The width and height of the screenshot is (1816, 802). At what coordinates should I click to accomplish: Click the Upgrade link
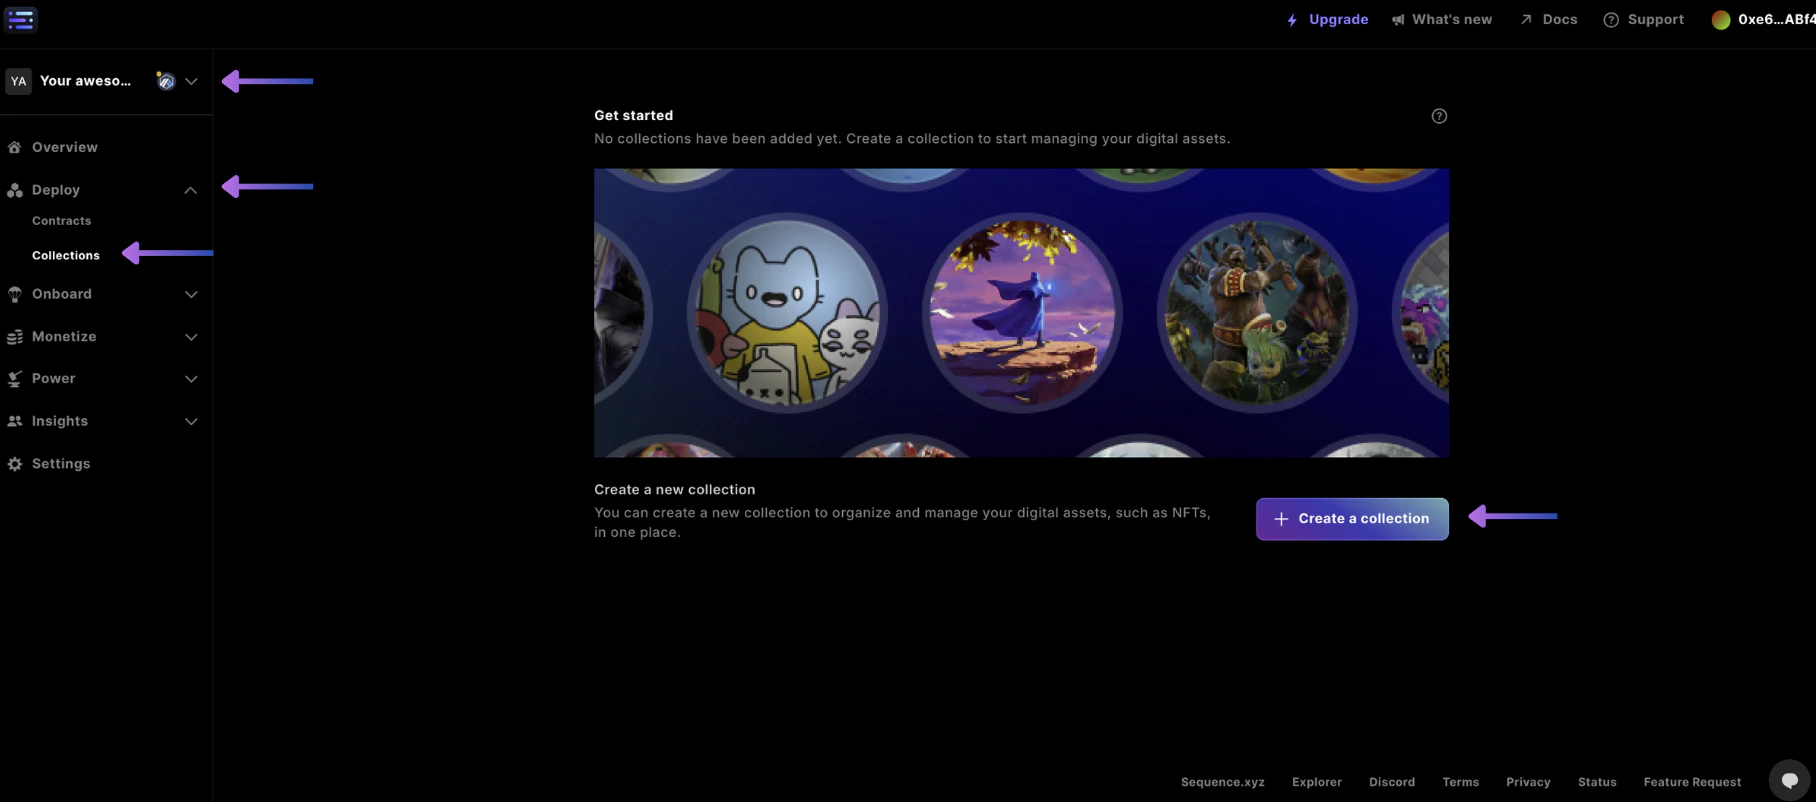pyautogui.click(x=1338, y=20)
